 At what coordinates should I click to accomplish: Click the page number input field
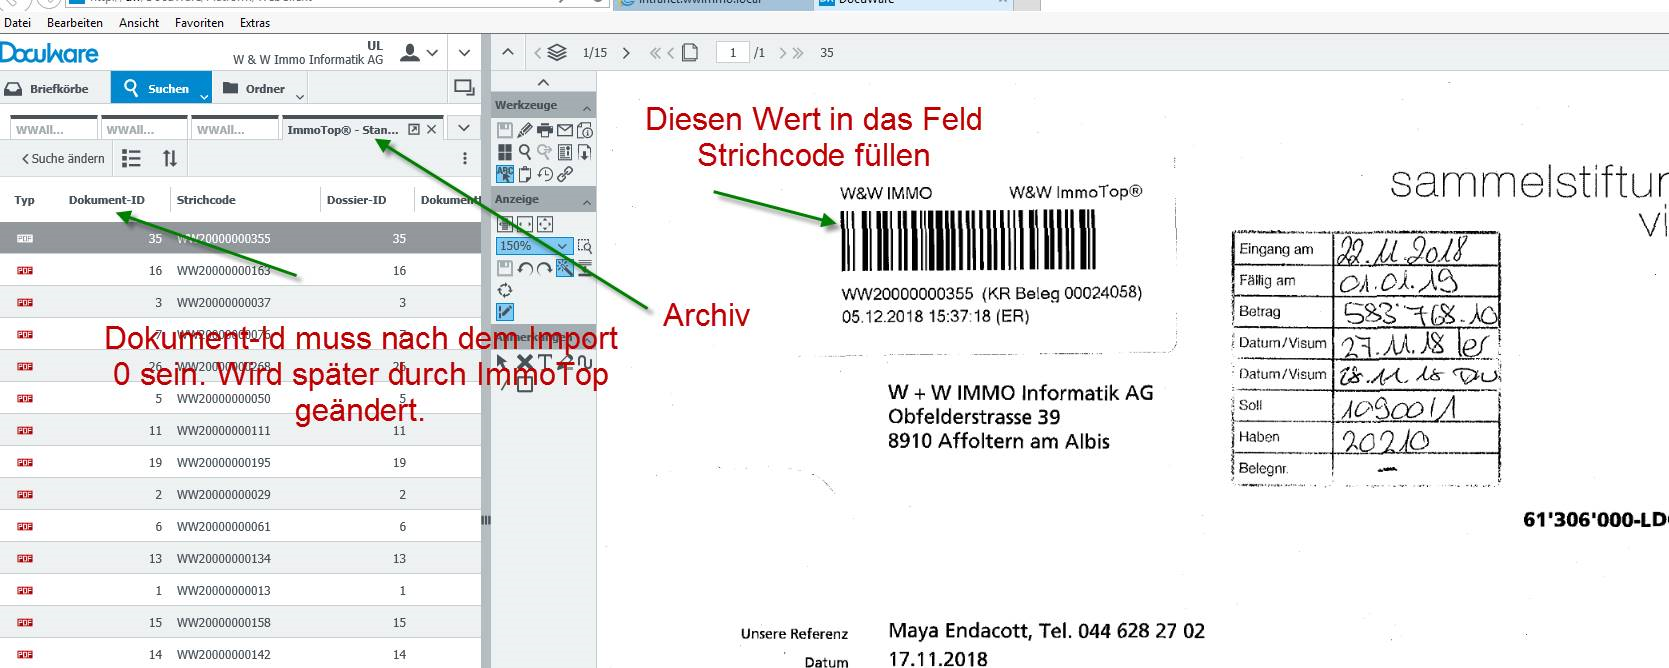pos(733,53)
